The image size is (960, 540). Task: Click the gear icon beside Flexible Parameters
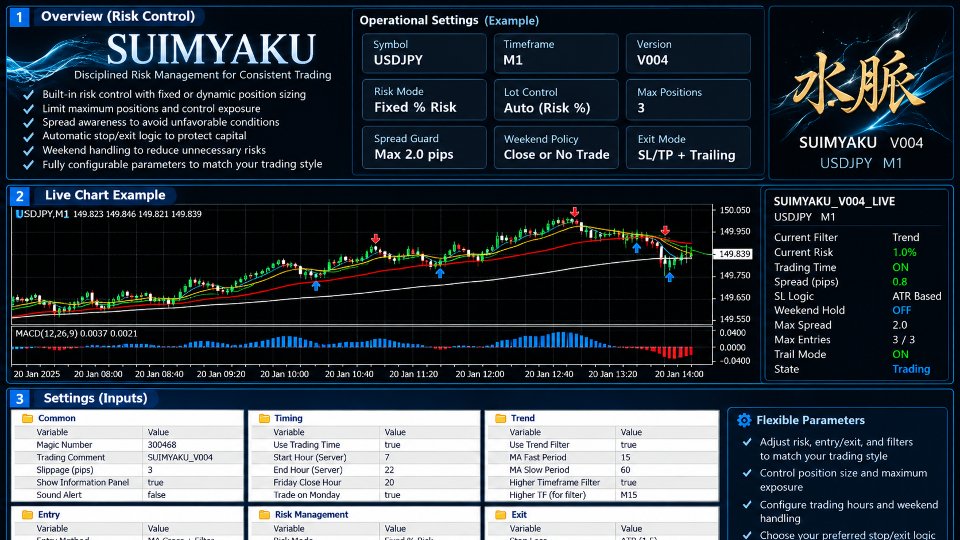pyautogui.click(x=744, y=420)
